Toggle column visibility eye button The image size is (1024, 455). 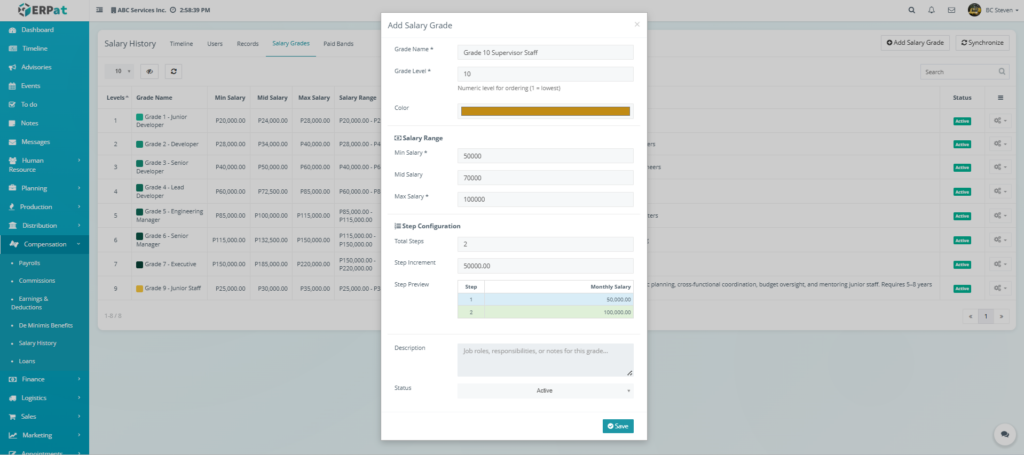pyautogui.click(x=148, y=72)
